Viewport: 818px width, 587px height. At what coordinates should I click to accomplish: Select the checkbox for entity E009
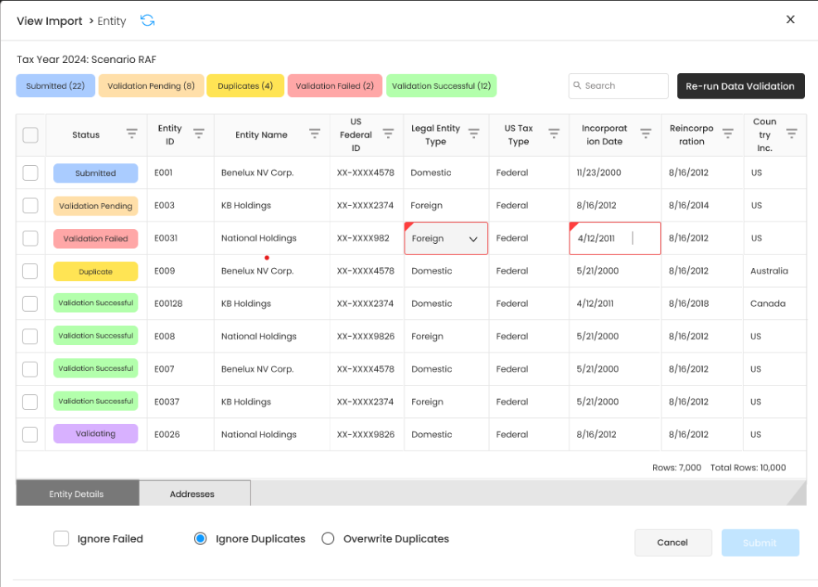[30, 271]
